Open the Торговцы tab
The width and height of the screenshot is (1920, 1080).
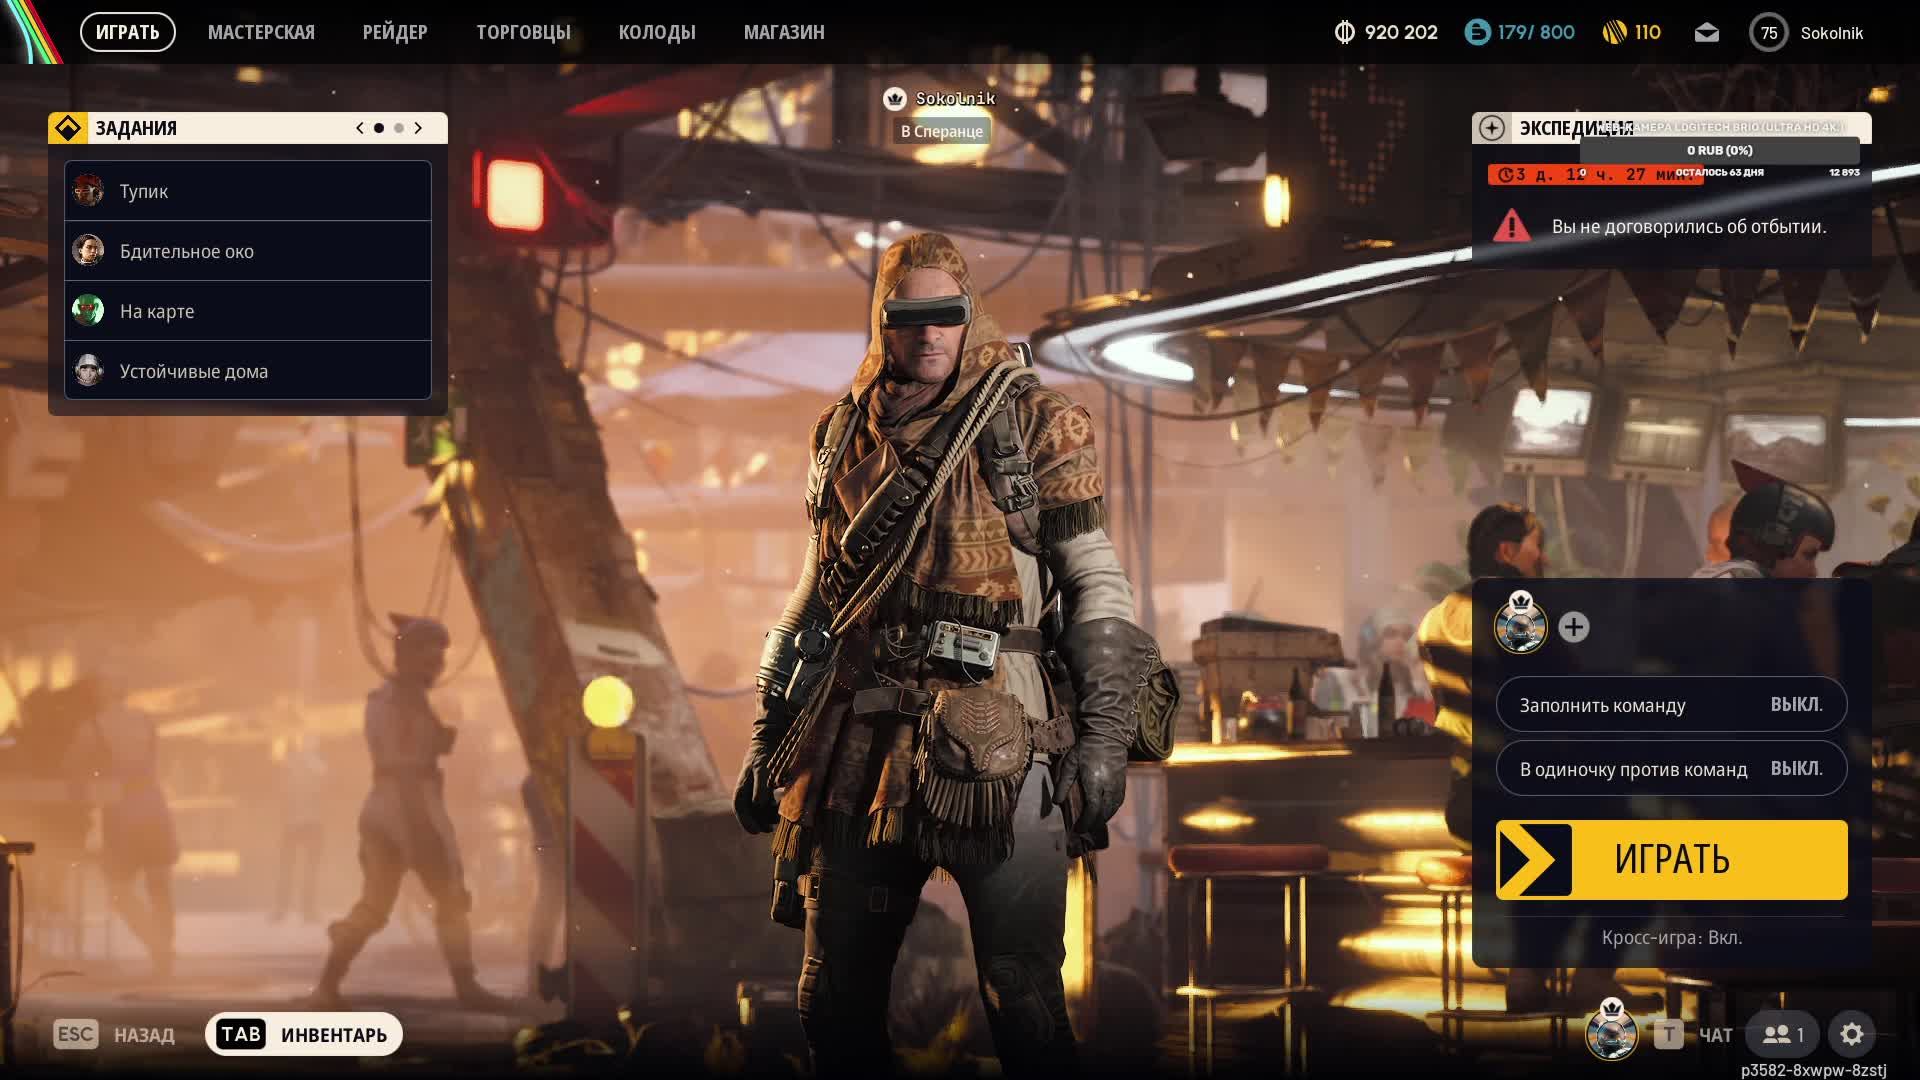pos(523,32)
